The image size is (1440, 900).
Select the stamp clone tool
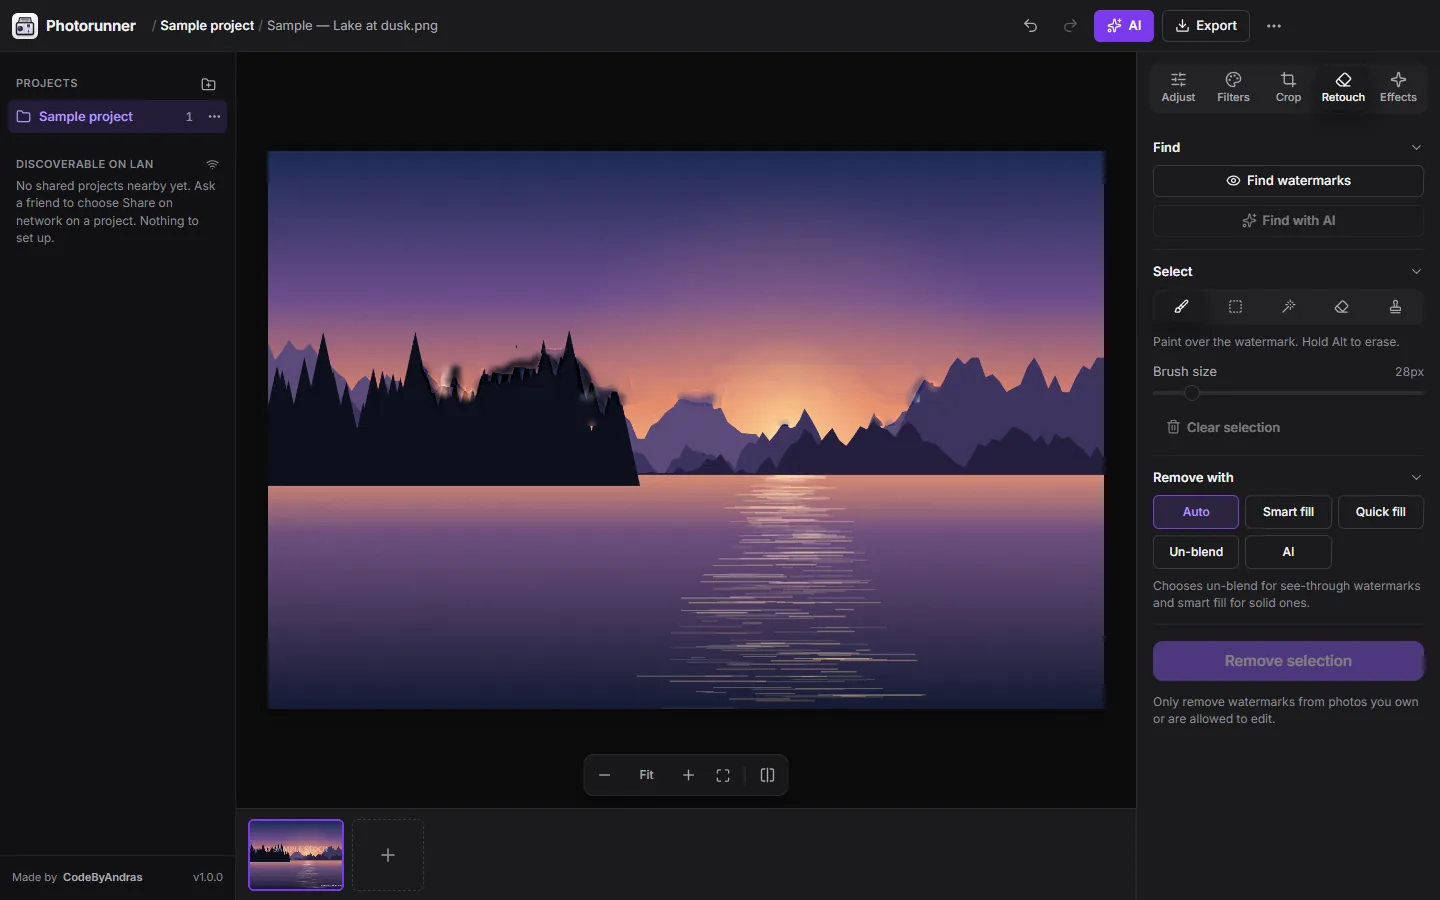(x=1395, y=307)
